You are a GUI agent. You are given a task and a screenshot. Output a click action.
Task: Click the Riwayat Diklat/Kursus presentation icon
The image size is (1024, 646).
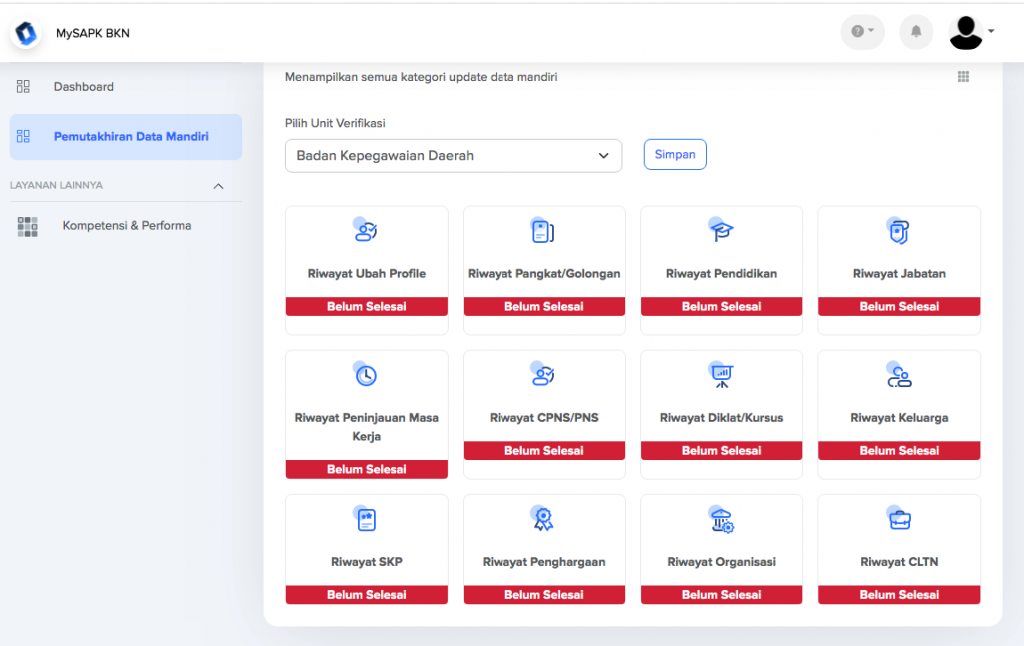coord(721,375)
